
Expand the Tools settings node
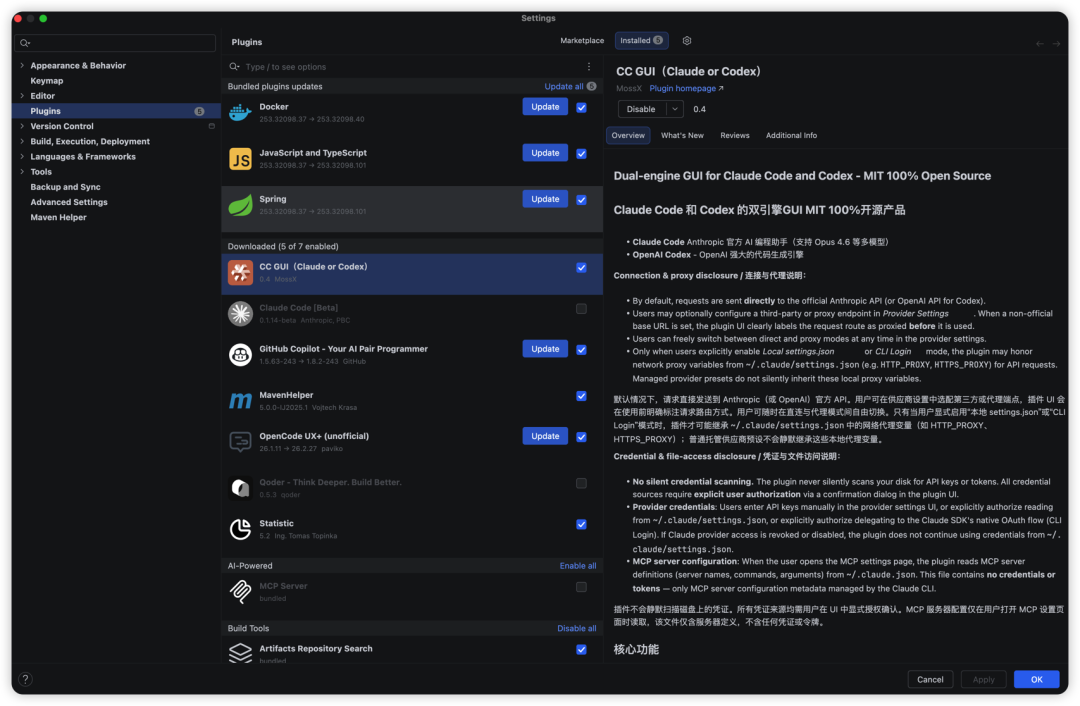(x=22, y=172)
